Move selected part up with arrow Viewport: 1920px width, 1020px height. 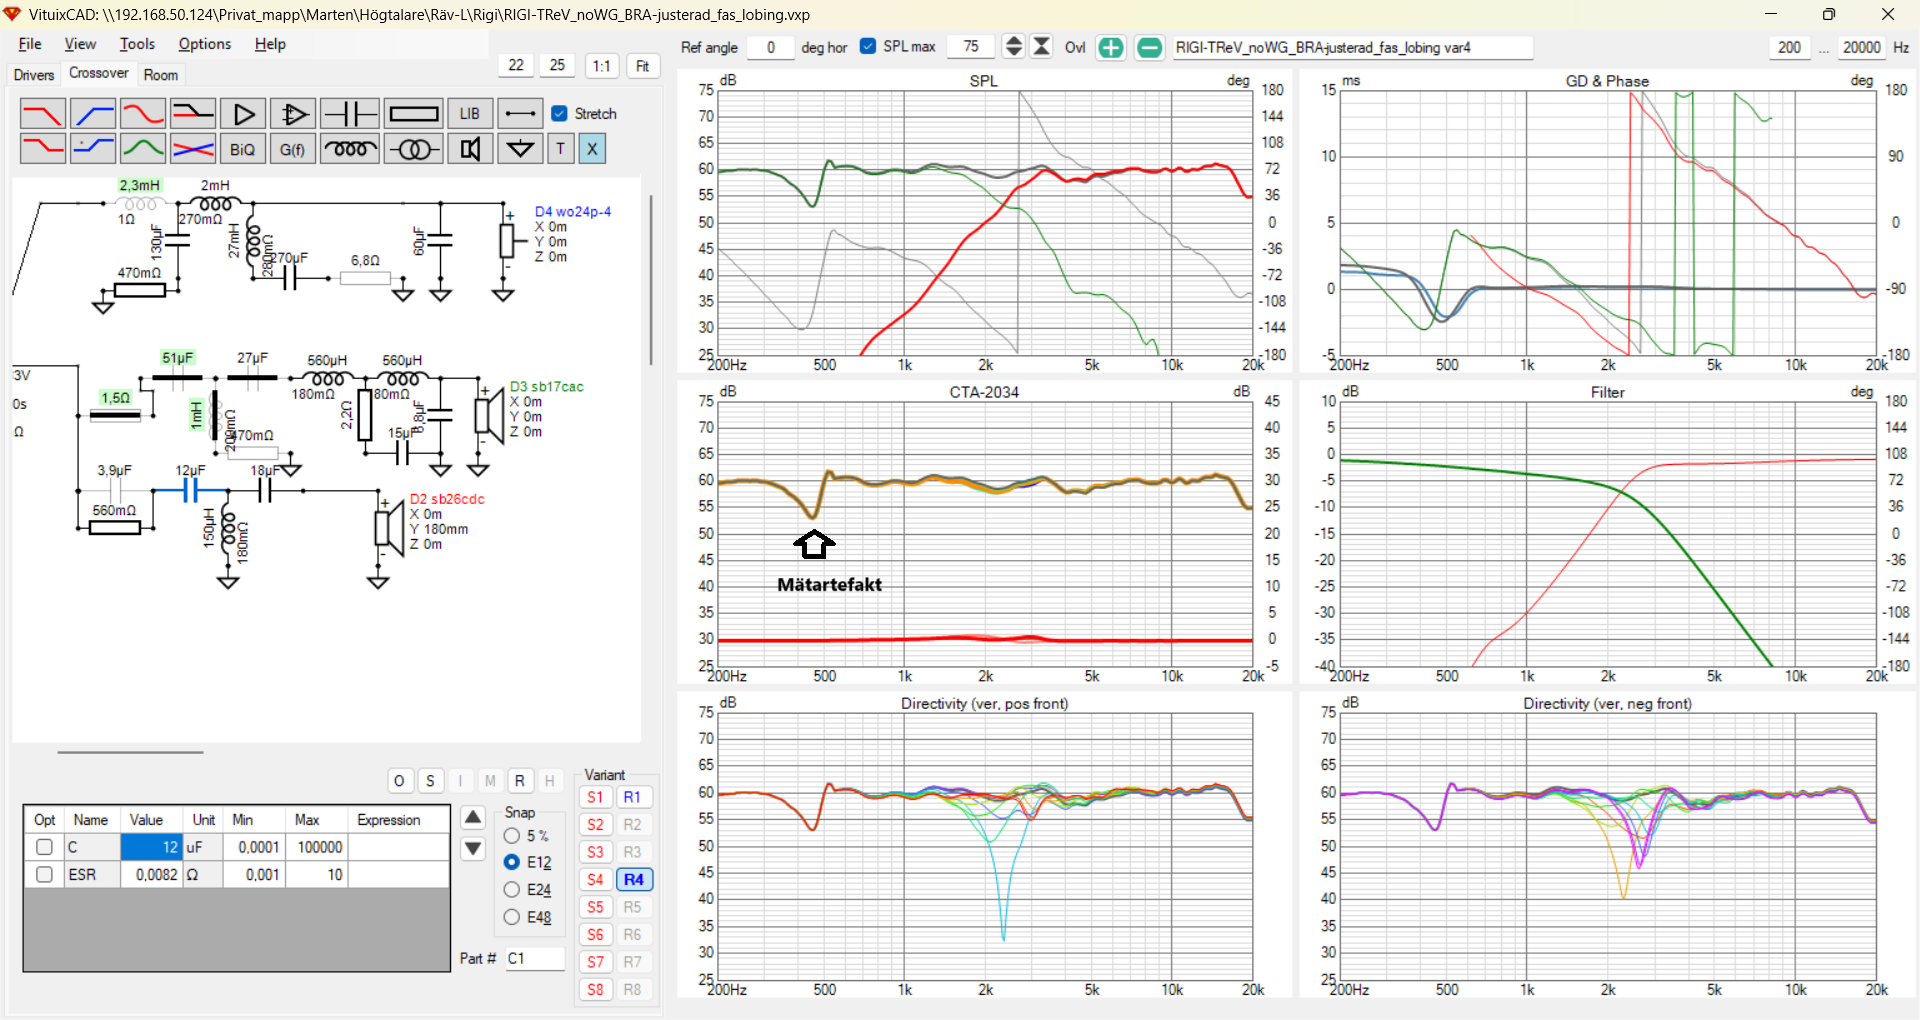pos(473,817)
